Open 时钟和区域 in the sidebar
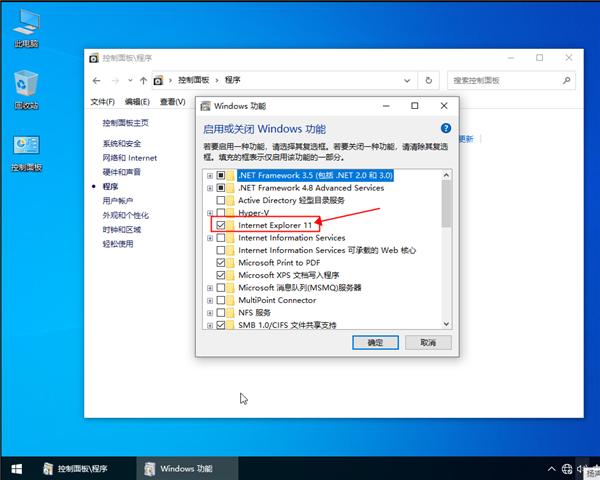Screen dimensions: 600x480 click(x=122, y=230)
